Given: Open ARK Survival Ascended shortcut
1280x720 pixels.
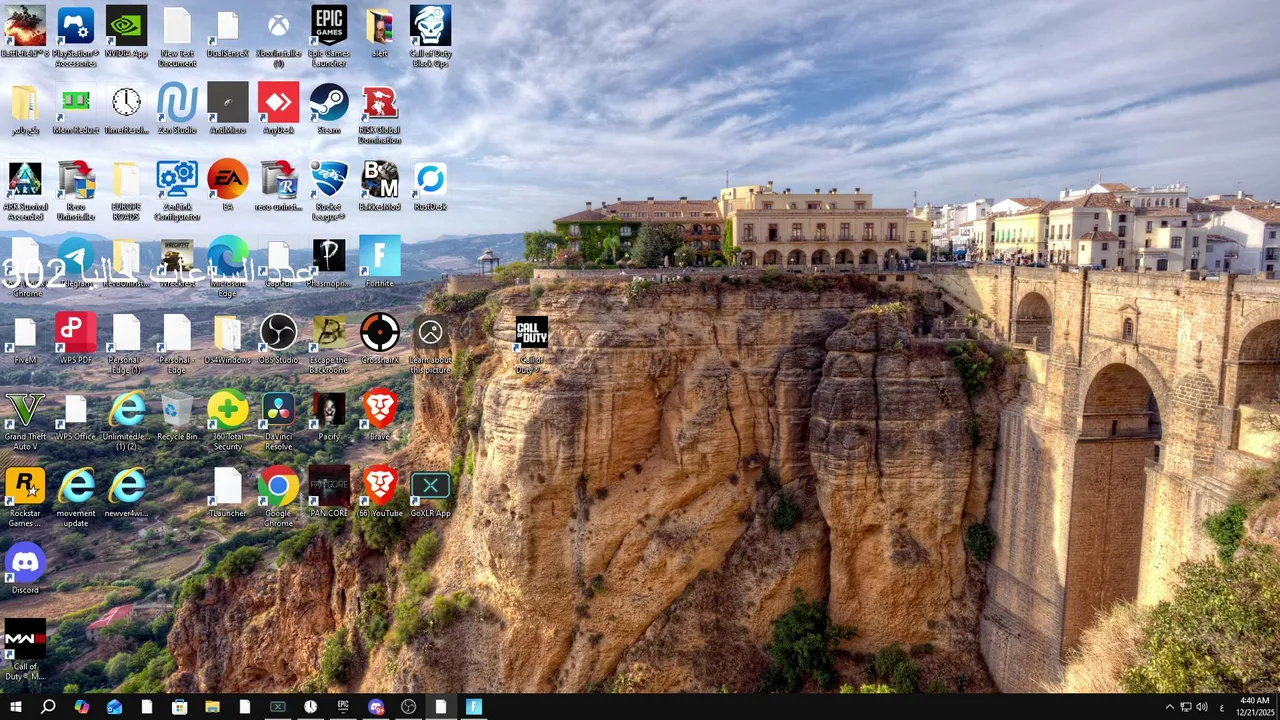Looking at the screenshot, I should tap(25, 190).
